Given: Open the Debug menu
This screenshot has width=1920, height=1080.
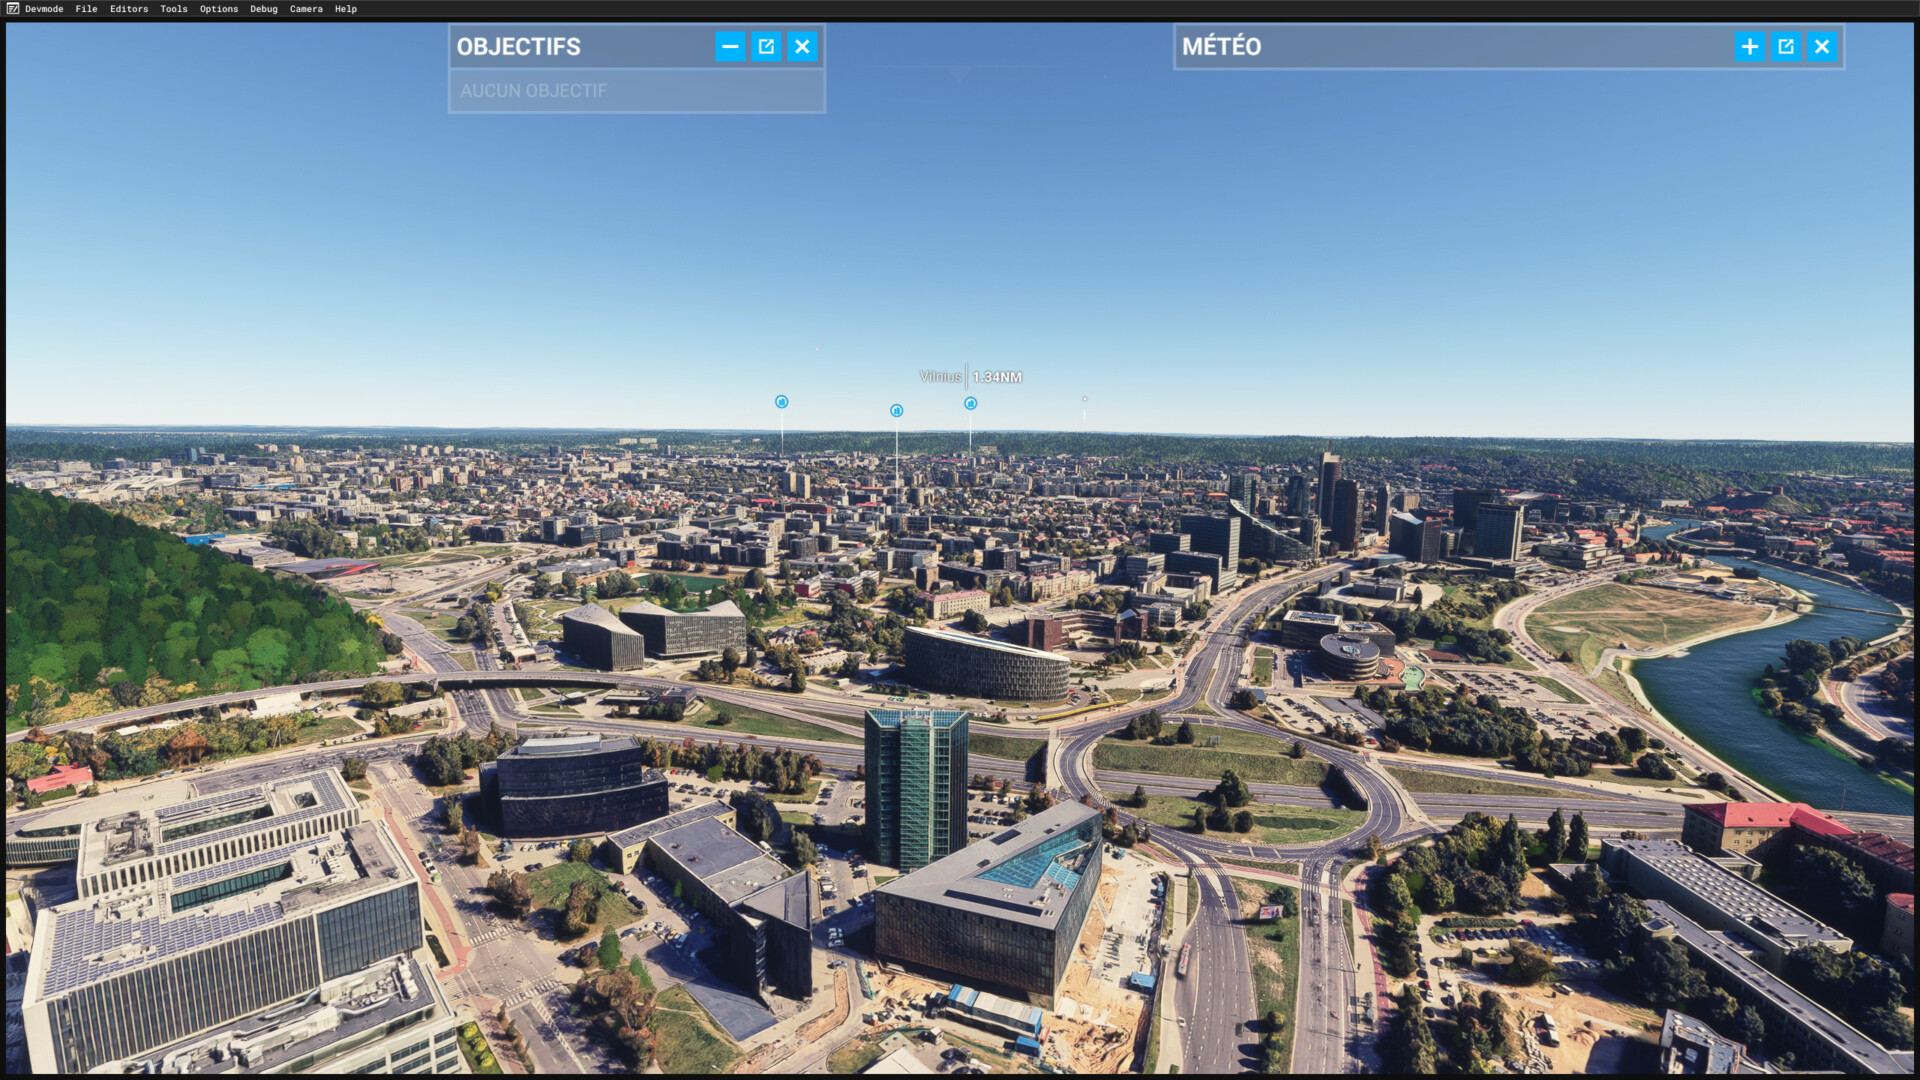Looking at the screenshot, I should tap(264, 9).
